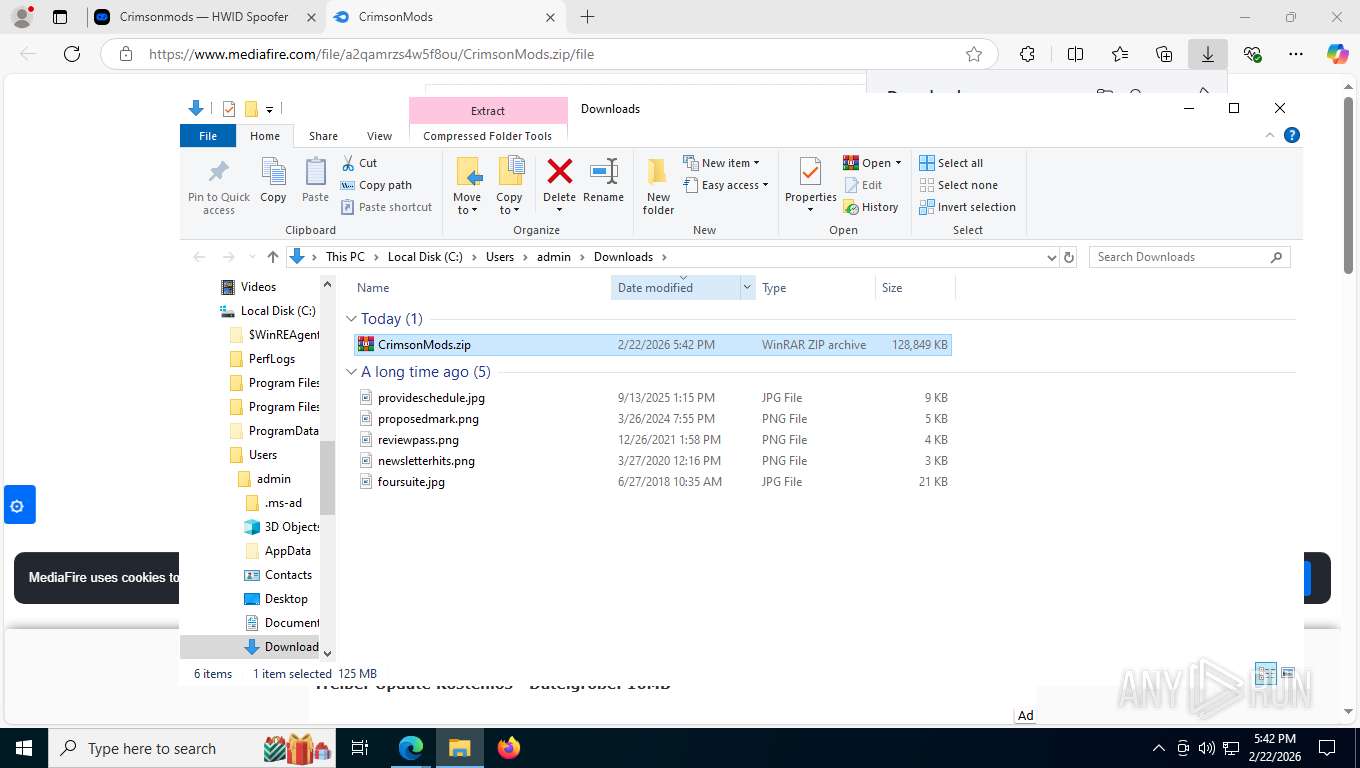Open address bar history dropdown
Image resolution: width=1360 pixels, height=768 pixels.
click(x=1051, y=257)
